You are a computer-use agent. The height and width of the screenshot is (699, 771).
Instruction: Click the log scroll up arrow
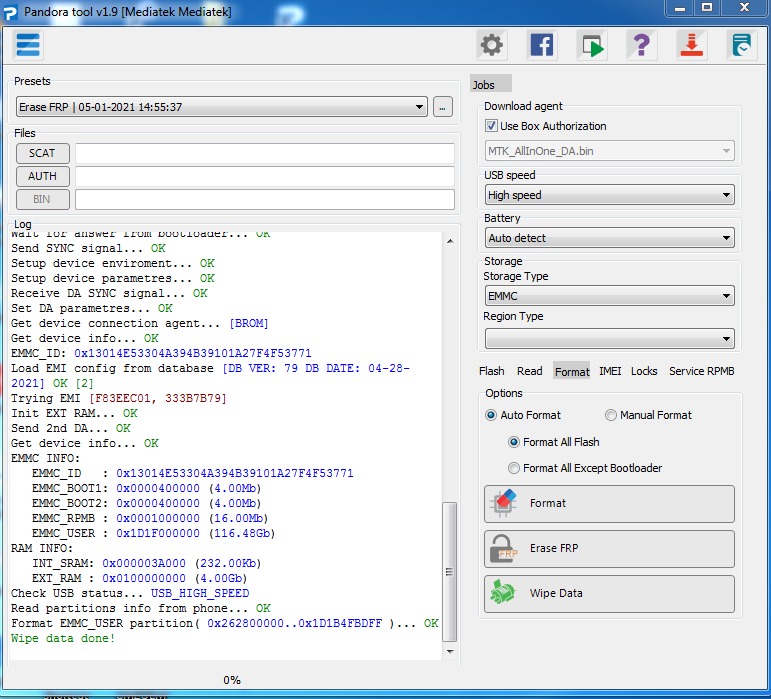click(x=449, y=241)
